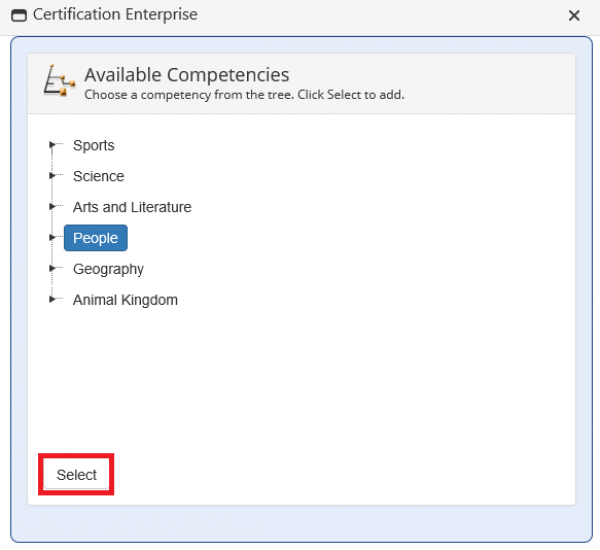Close the Certification Enterprise dialog

574,16
